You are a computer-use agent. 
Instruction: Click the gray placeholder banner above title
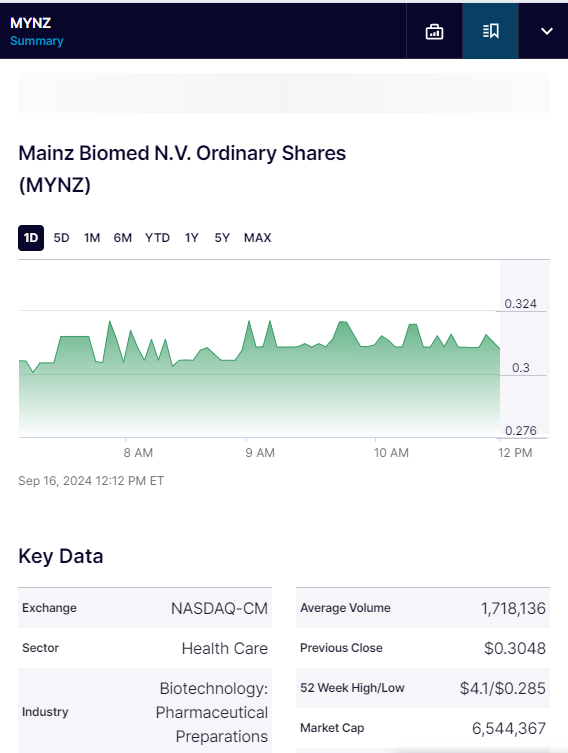coord(284,93)
